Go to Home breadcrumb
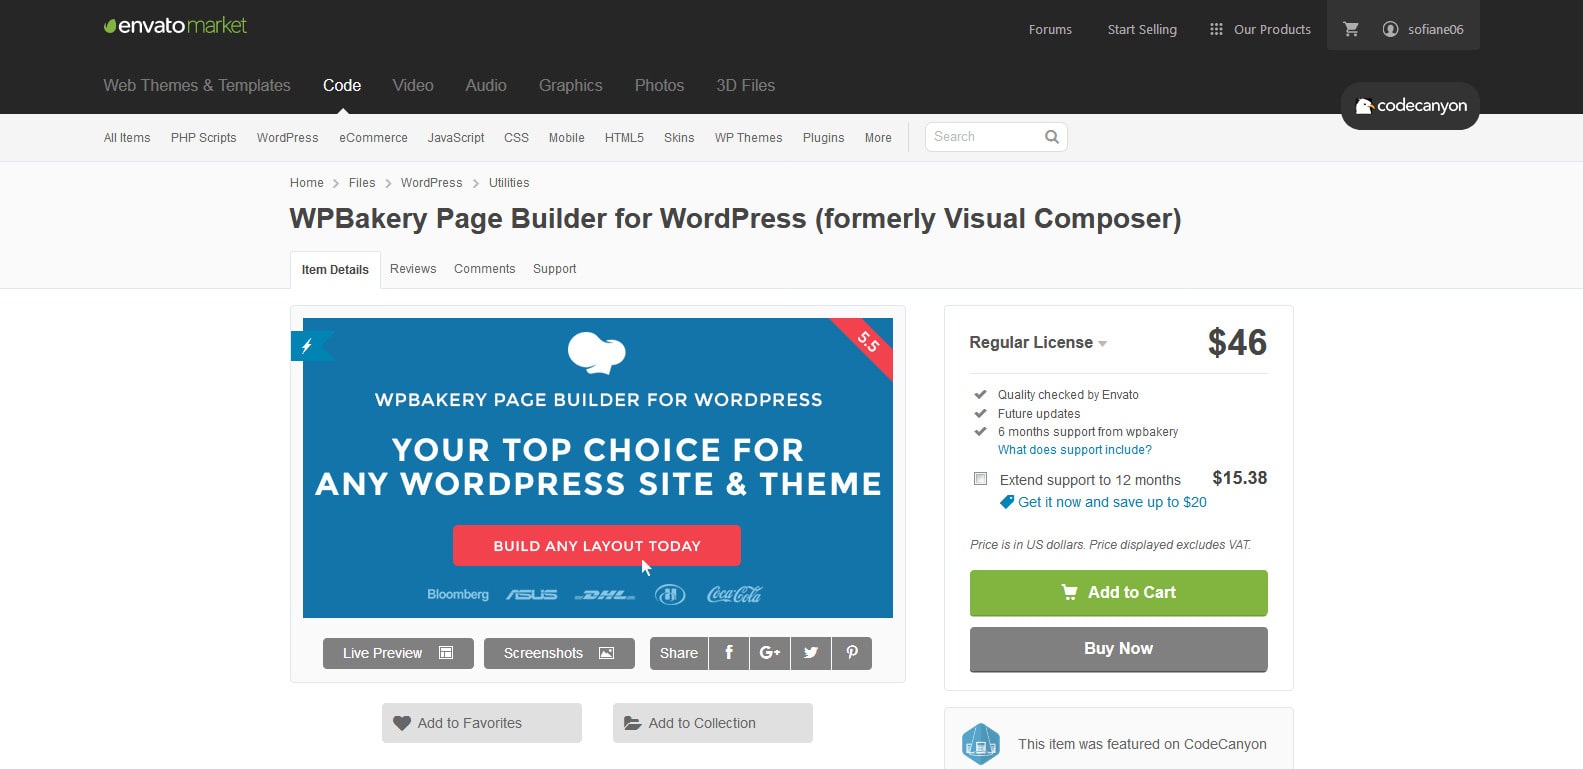This screenshot has width=1583, height=769. pos(307,183)
